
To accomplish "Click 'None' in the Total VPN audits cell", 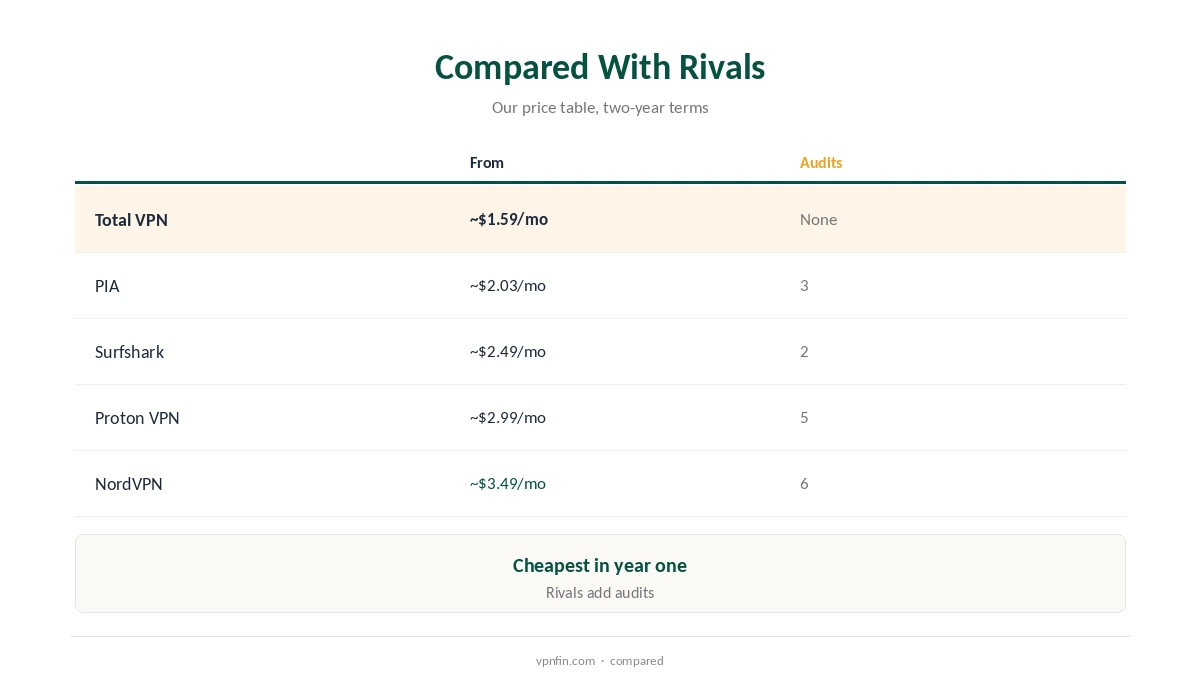I will [x=818, y=220].
